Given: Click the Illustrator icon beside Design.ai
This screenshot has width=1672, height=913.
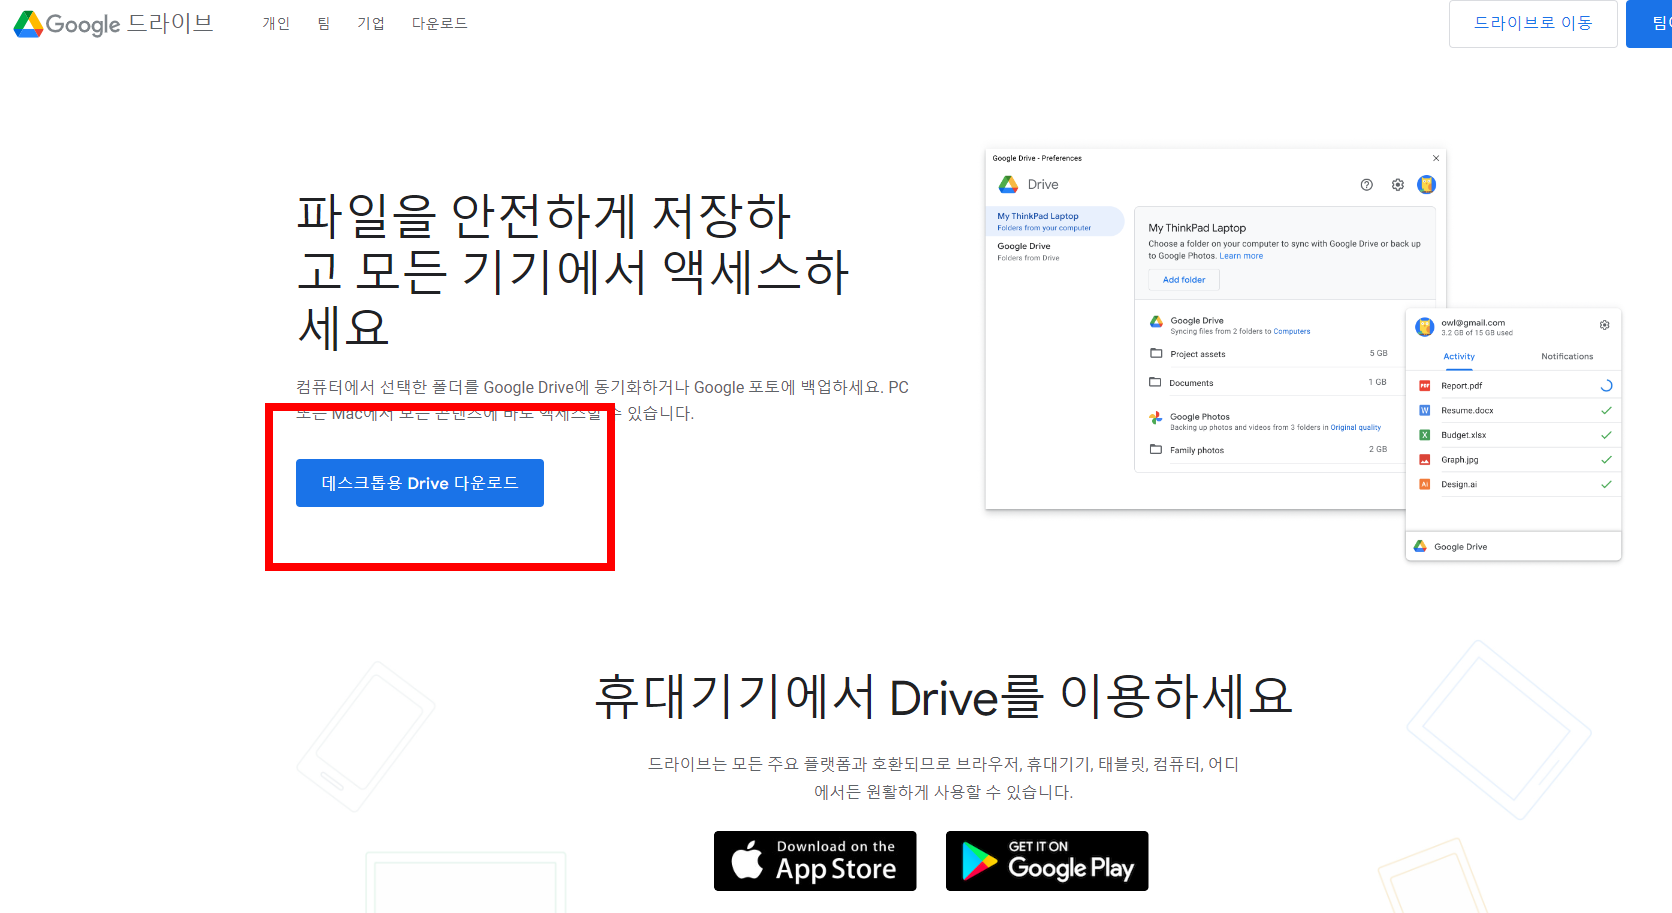Looking at the screenshot, I should tap(1424, 484).
